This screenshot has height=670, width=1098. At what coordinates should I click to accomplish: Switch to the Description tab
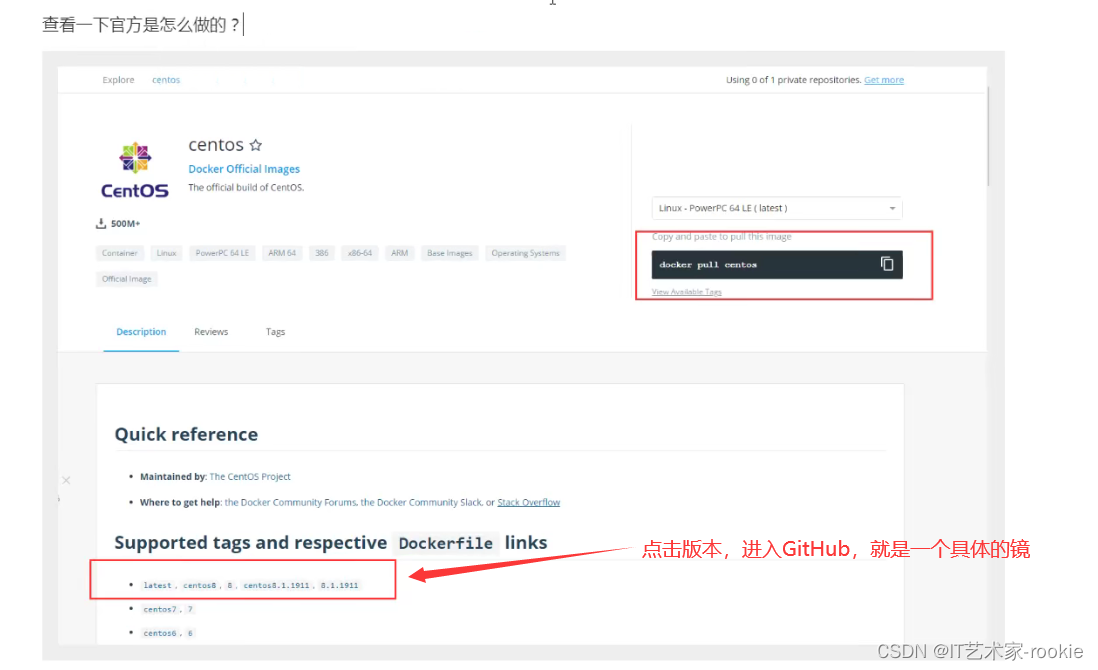pos(141,332)
